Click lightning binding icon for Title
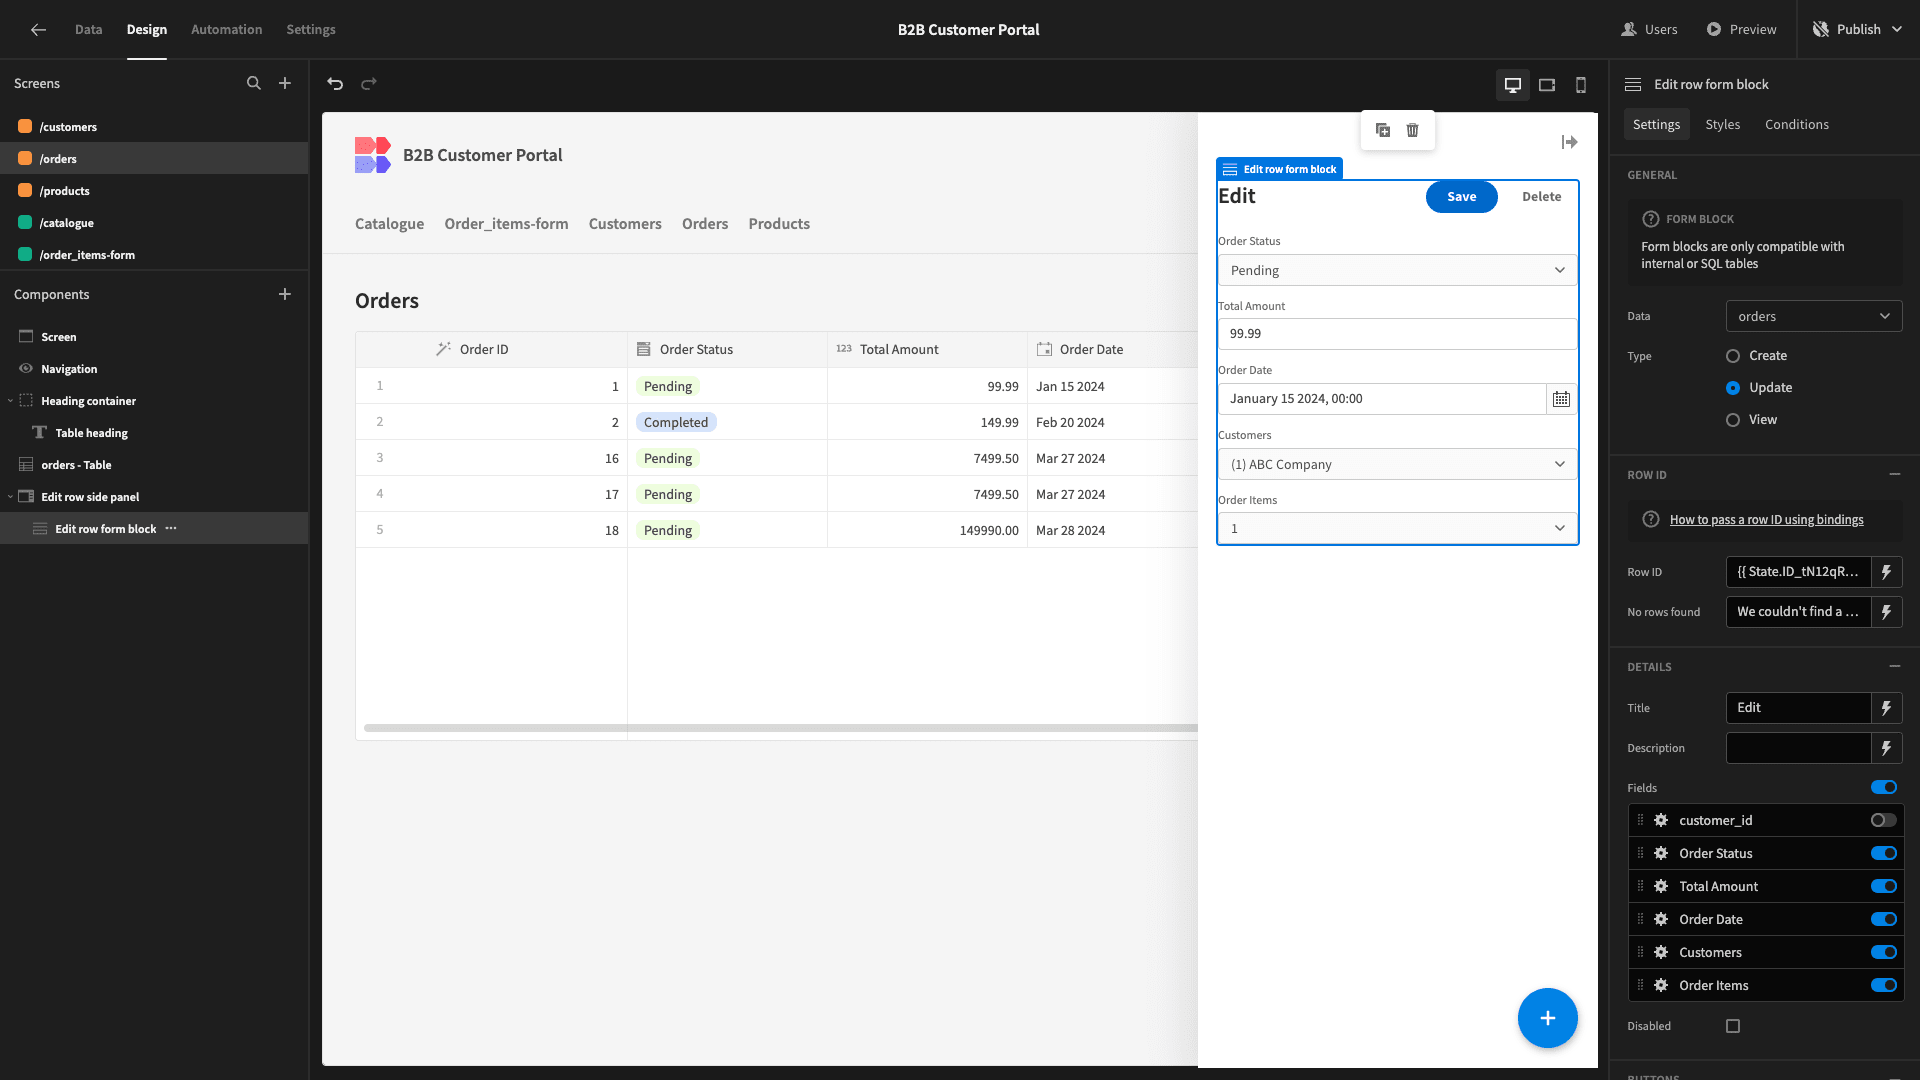 1887,708
